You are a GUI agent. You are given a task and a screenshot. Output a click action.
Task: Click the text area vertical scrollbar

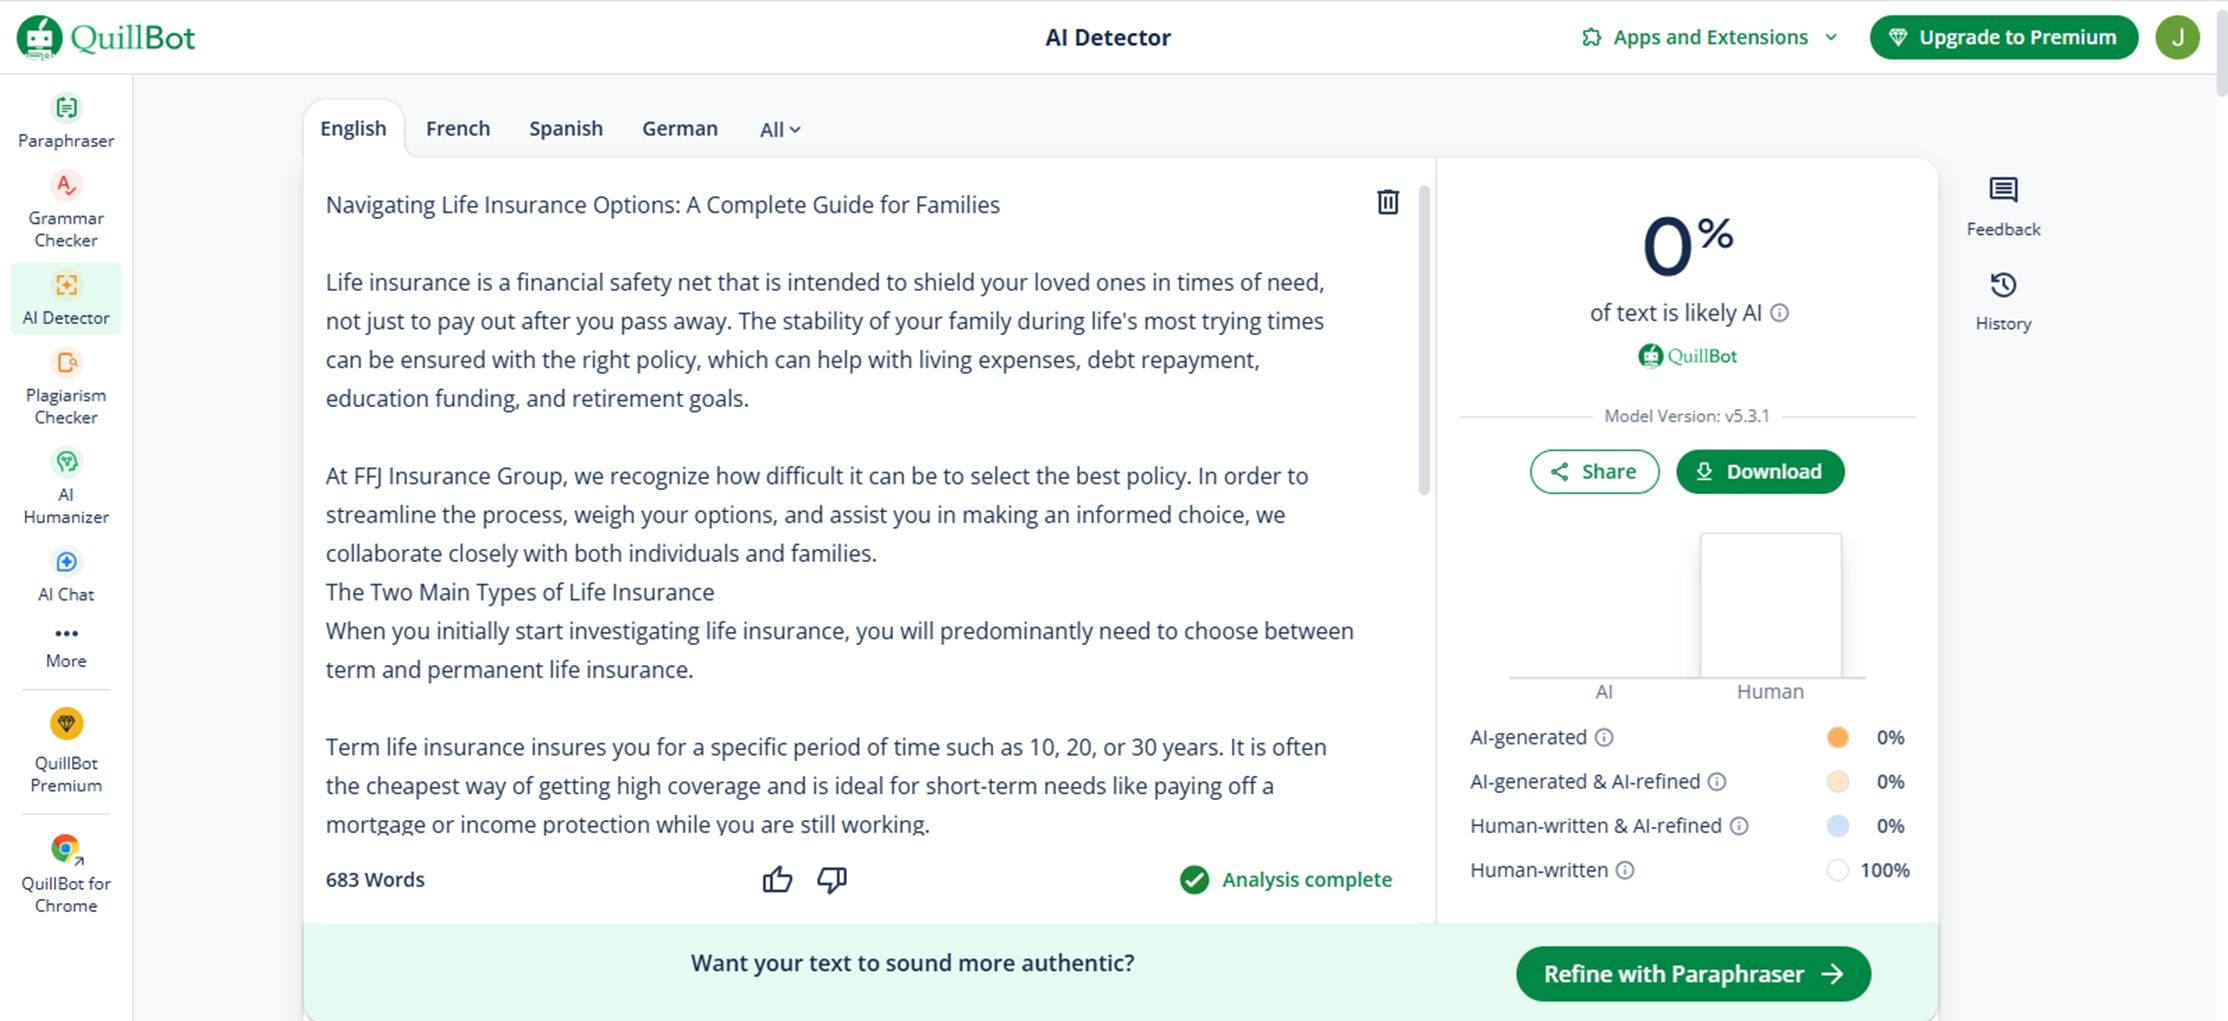(1424, 340)
